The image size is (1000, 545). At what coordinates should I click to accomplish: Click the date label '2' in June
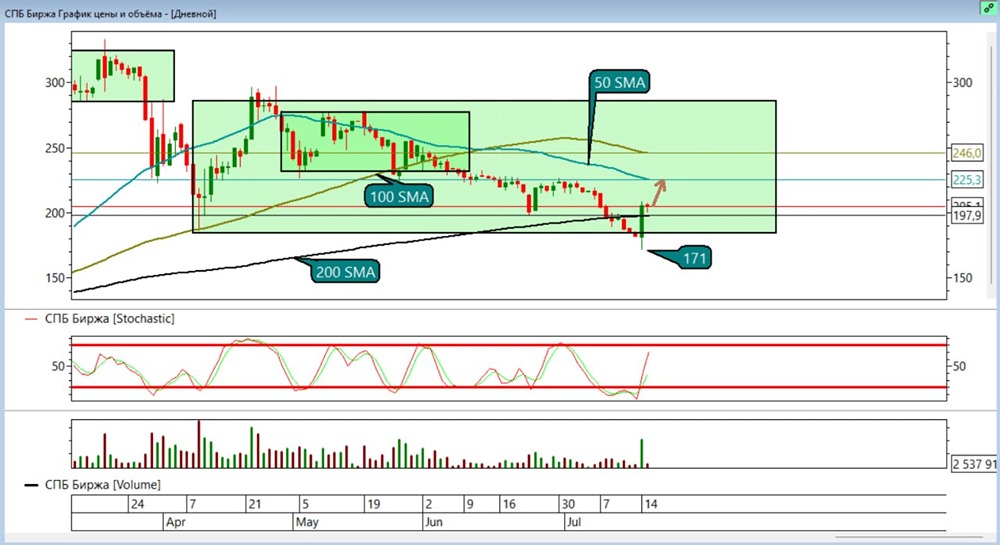[x=429, y=504]
